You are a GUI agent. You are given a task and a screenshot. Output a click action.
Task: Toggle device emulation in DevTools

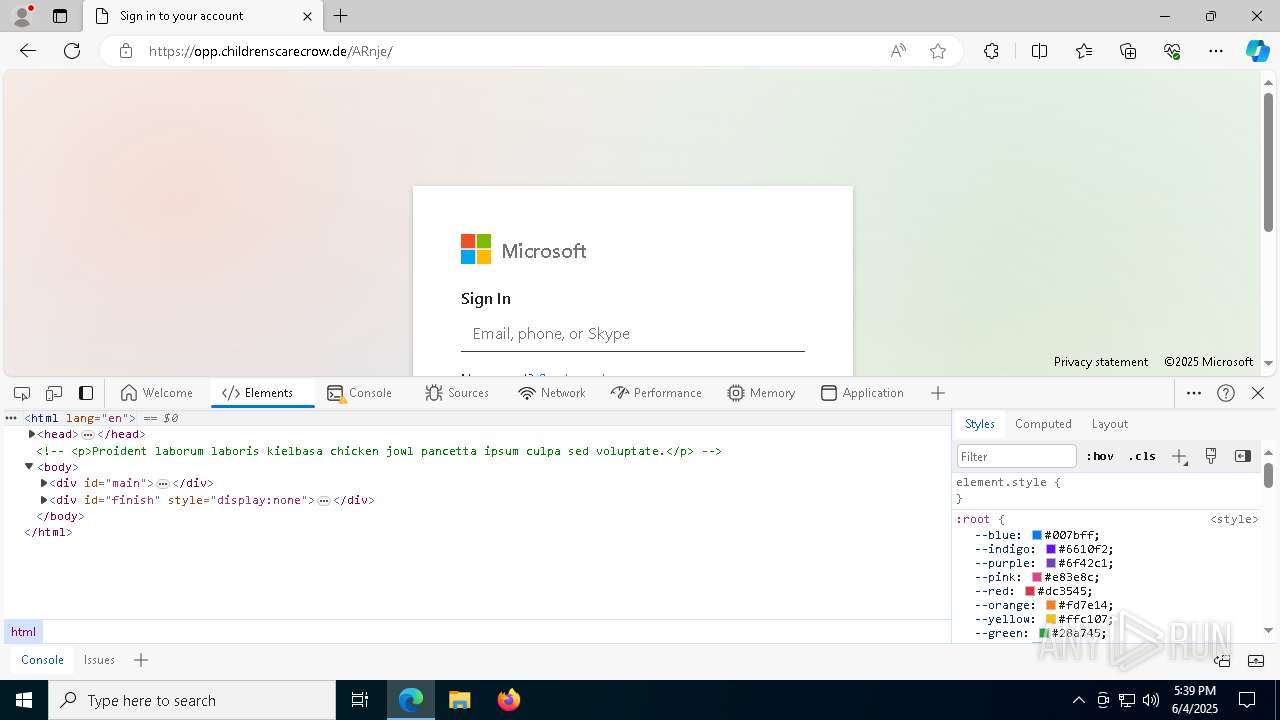click(x=54, y=393)
